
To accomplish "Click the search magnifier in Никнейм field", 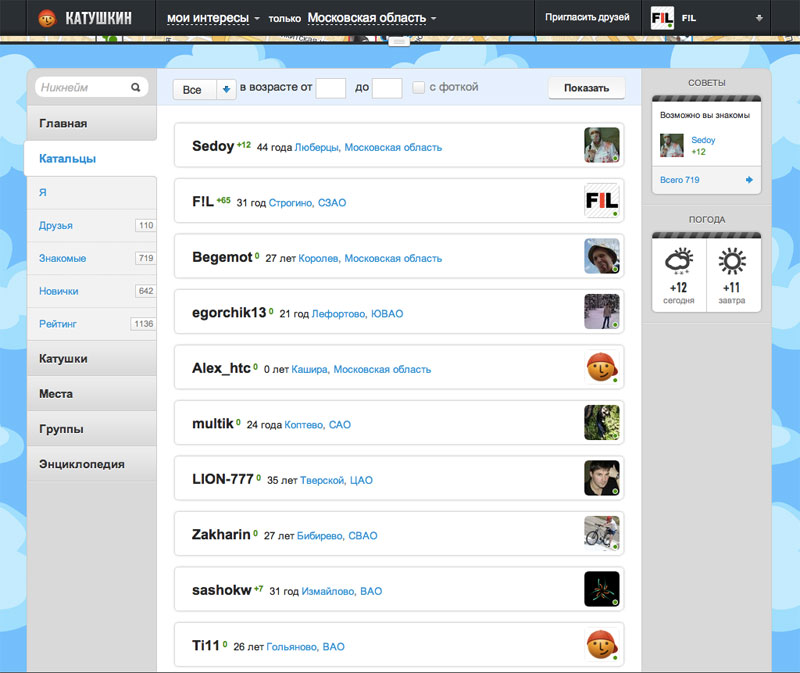I will tap(135, 87).
